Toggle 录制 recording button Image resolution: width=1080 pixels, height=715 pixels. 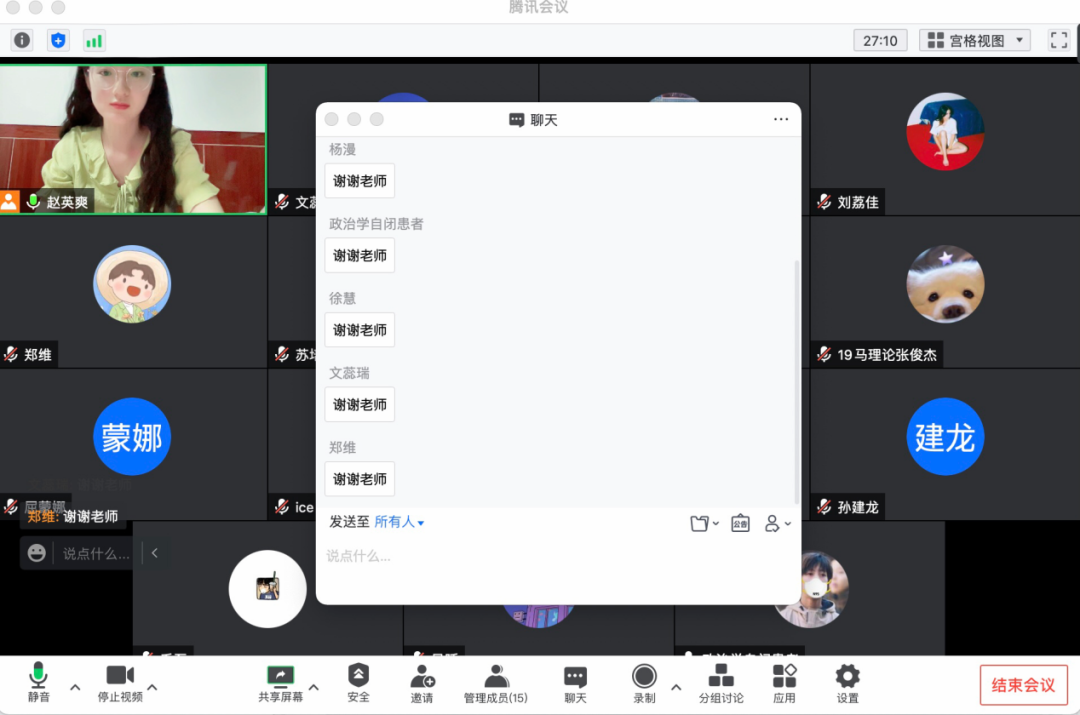point(644,683)
